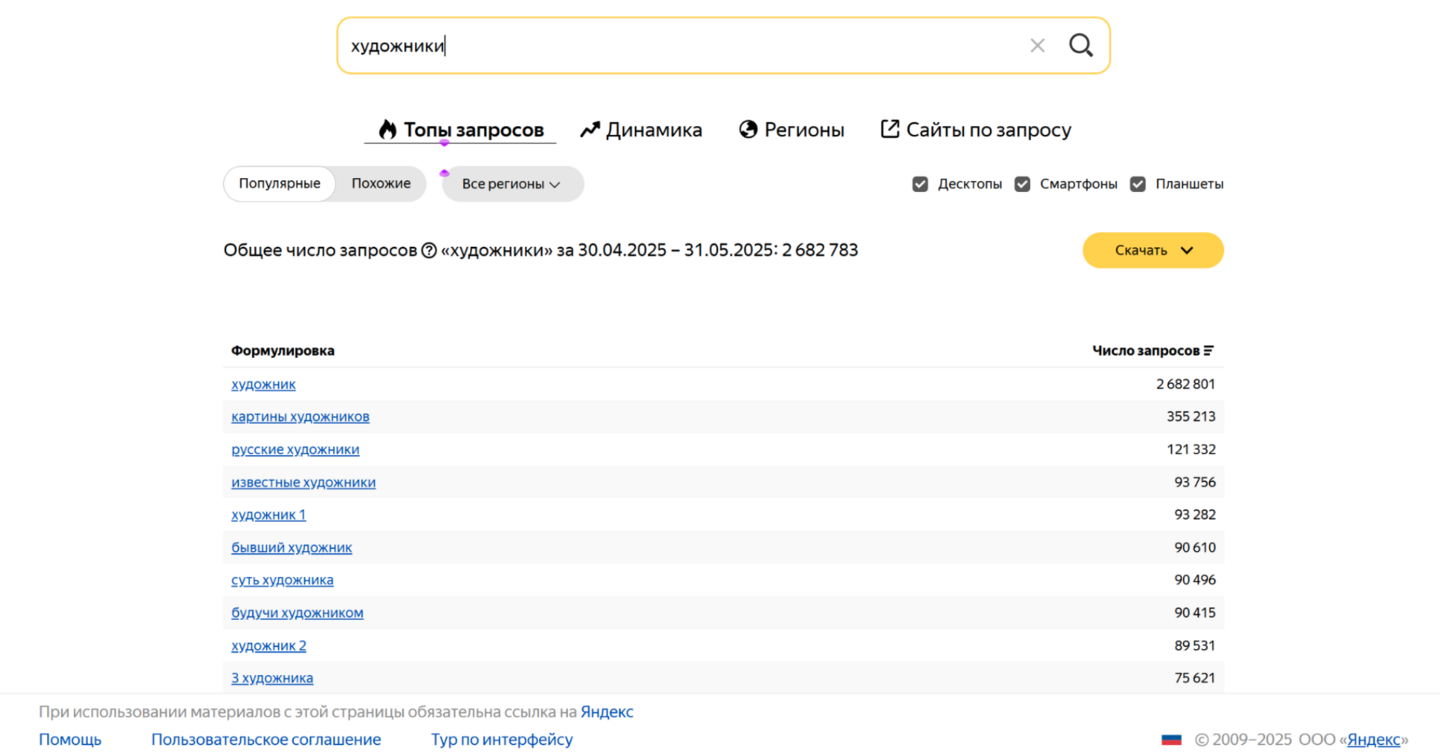
Task: Open the Динамика trend tab
Action: click(x=641, y=130)
